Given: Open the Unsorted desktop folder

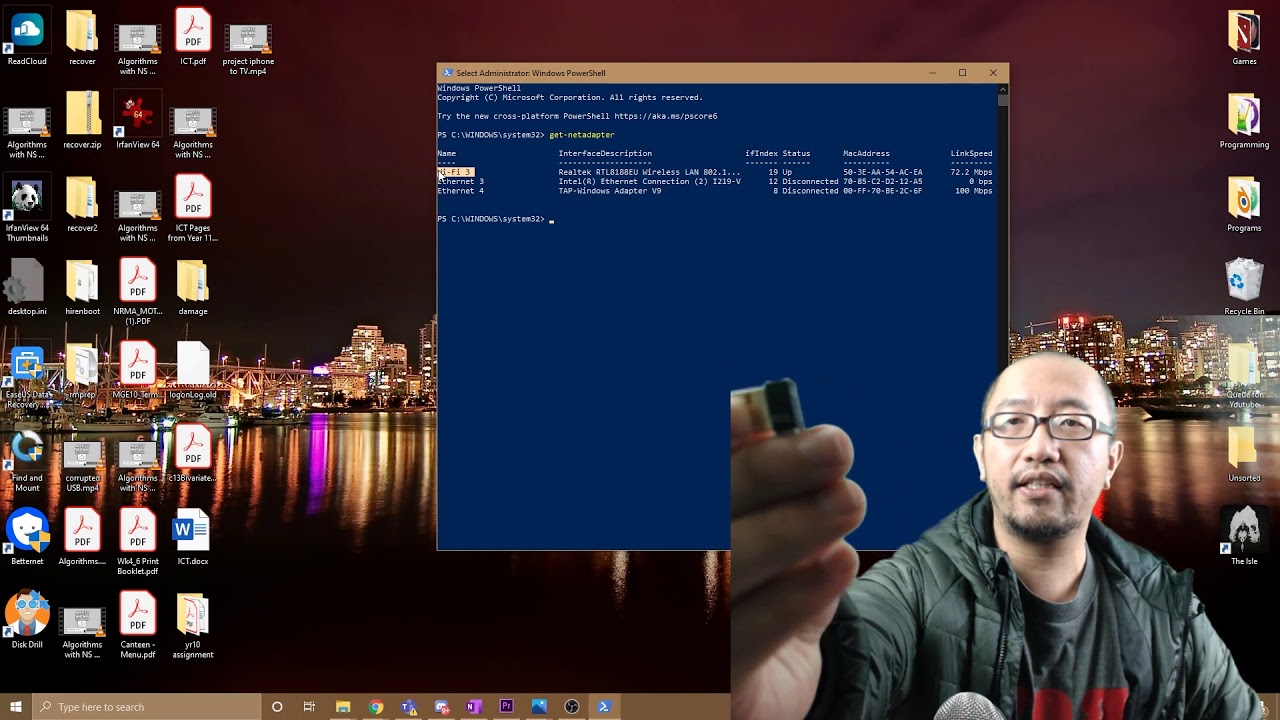Looking at the screenshot, I should click(x=1244, y=455).
